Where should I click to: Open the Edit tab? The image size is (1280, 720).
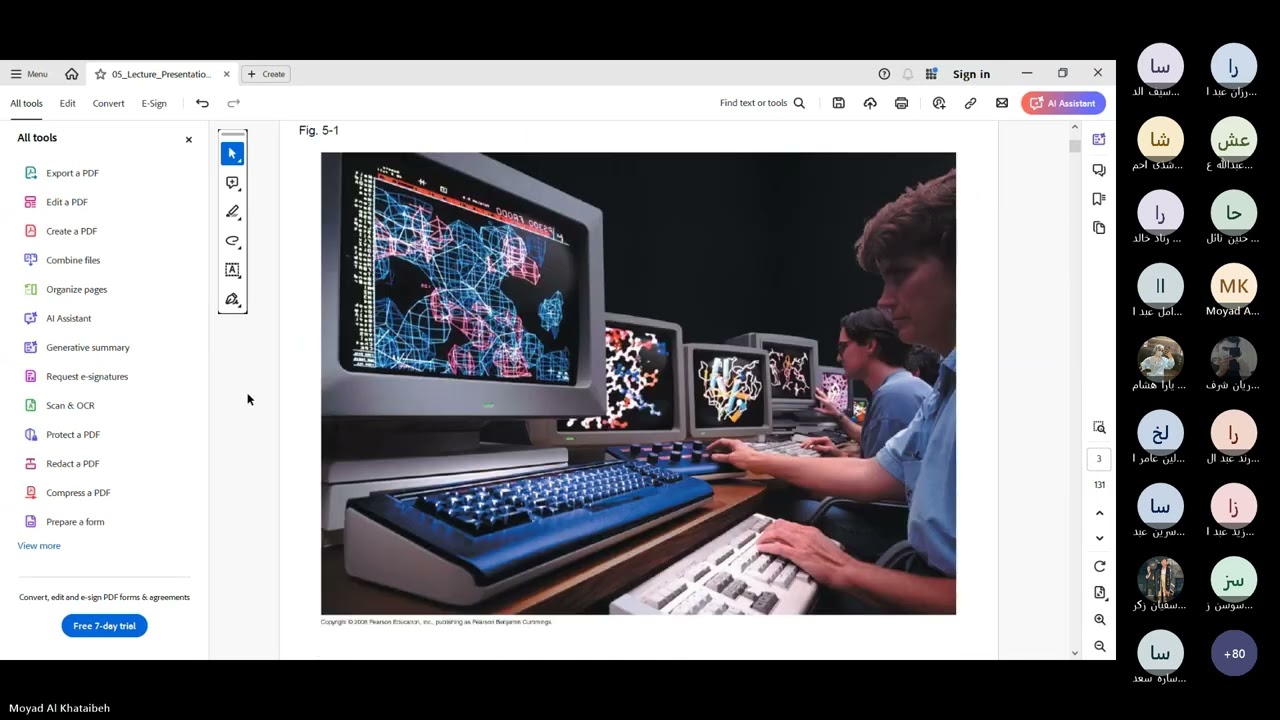(x=67, y=103)
